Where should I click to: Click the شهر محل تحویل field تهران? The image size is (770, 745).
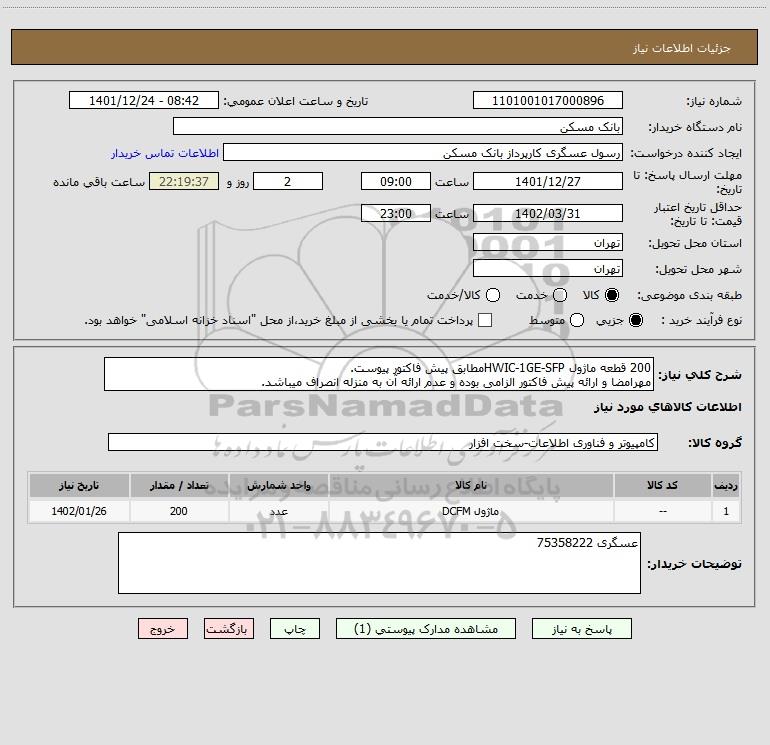point(548,268)
